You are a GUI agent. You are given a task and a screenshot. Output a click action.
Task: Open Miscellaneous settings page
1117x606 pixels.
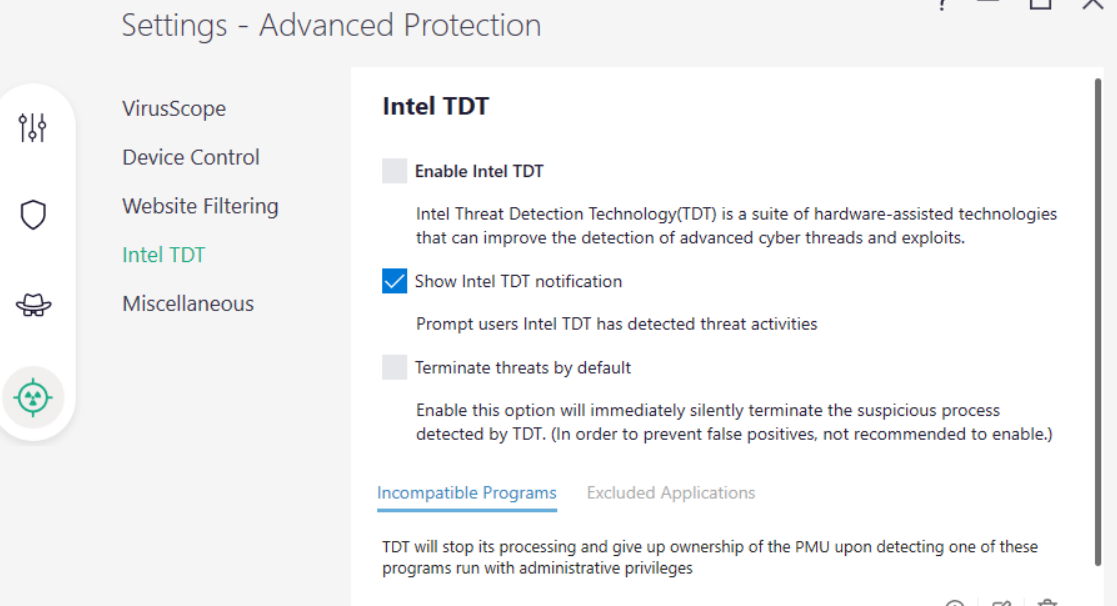[x=188, y=303]
